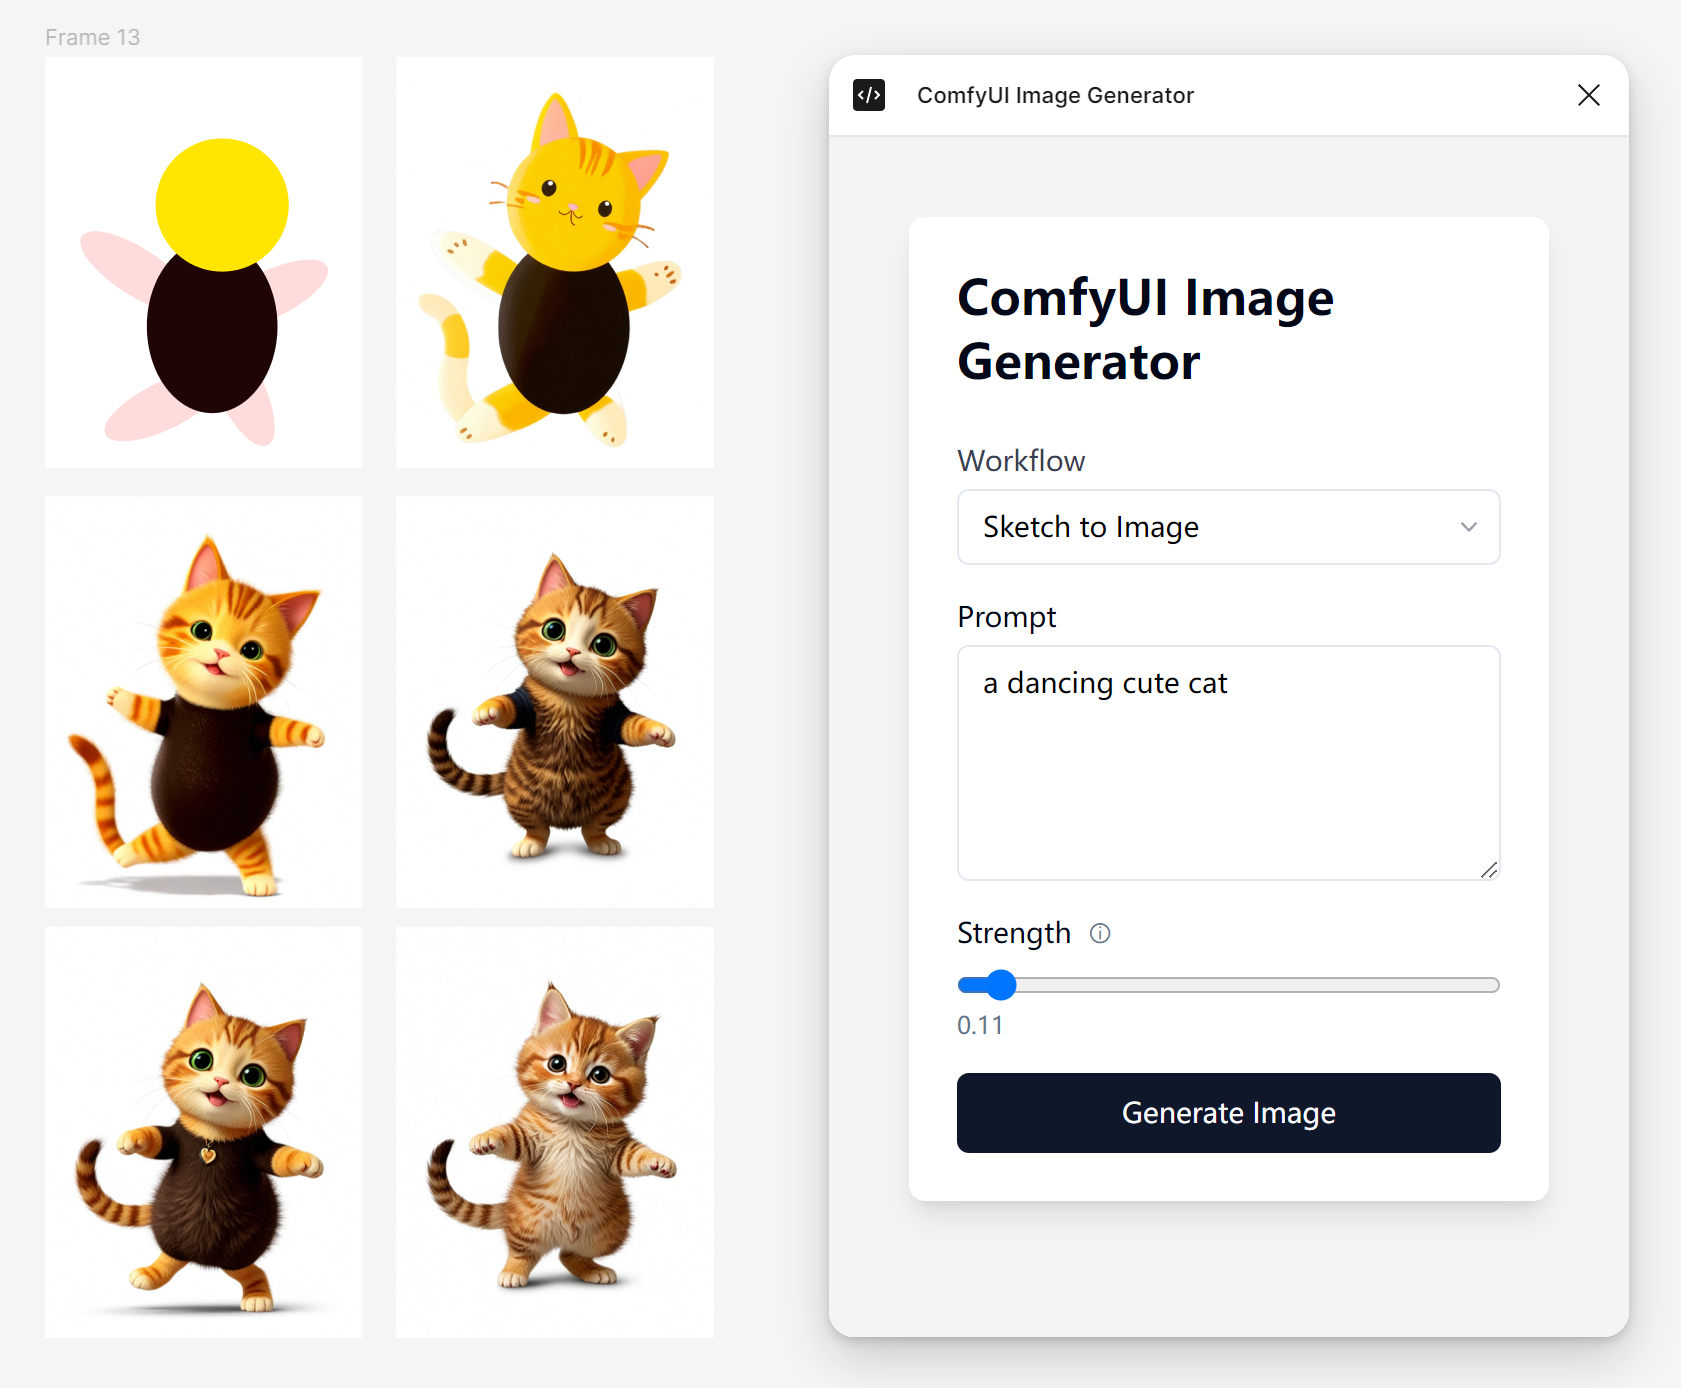Click the Prompt textarea resize grip
1681x1388 pixels.
(x=1489, y=870)
